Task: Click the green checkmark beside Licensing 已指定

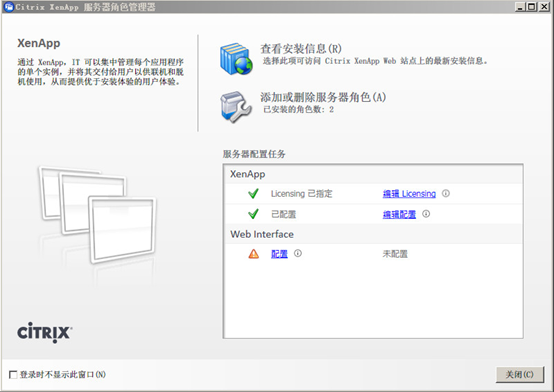Action: (253, 193)
